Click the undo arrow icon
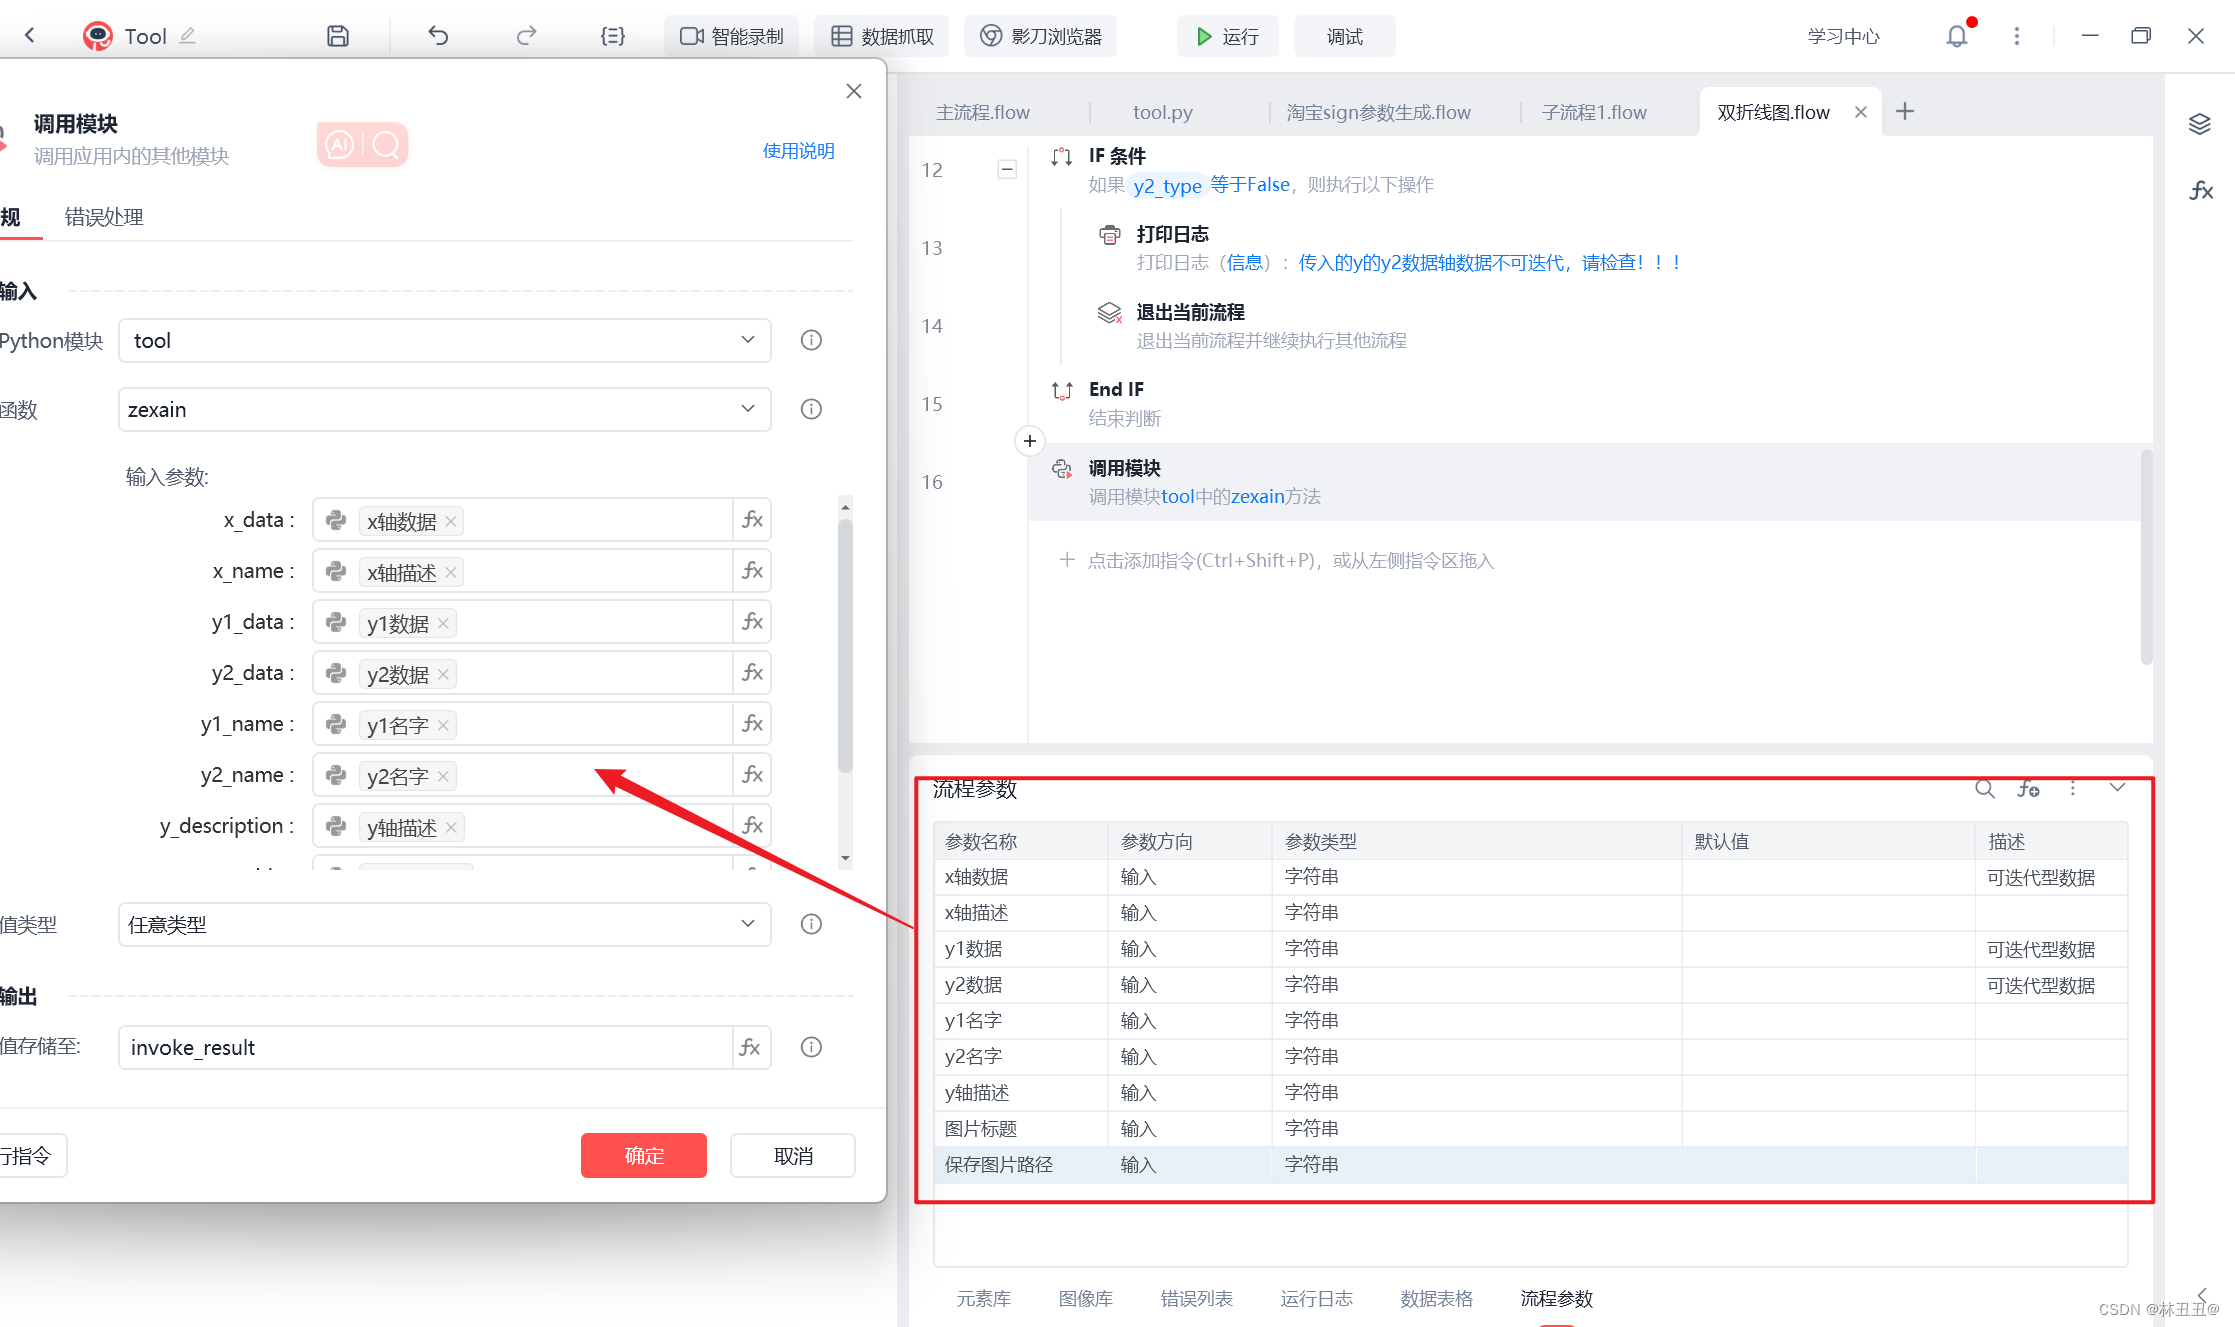Image resolution: width=2235 pixels, height=1327 pixels. pyautogui.click(x=438, y=36)
